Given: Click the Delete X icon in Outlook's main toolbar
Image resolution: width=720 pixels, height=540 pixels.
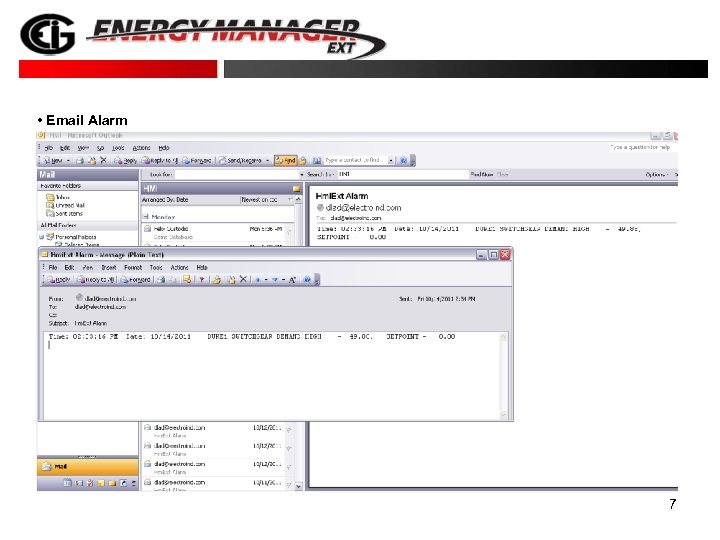Looking at the screenshot, I should (x=103, y=160).
